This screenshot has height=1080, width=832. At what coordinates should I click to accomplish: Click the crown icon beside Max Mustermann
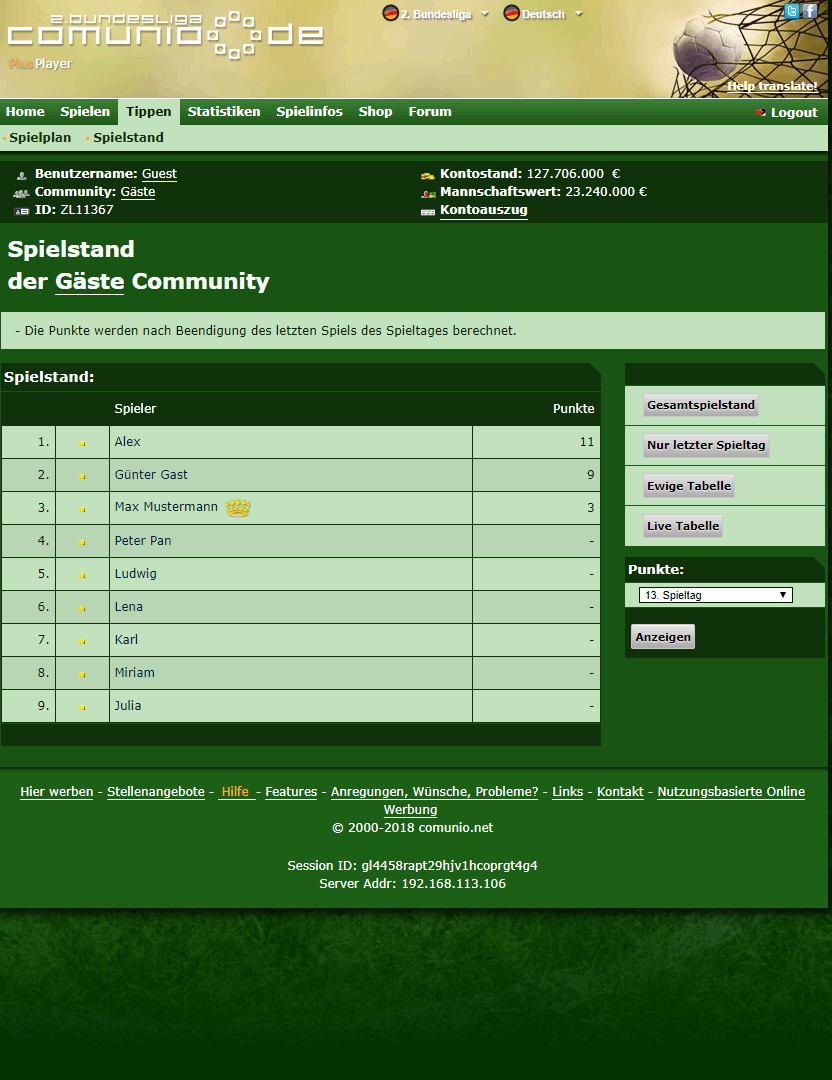coord(238,508)
